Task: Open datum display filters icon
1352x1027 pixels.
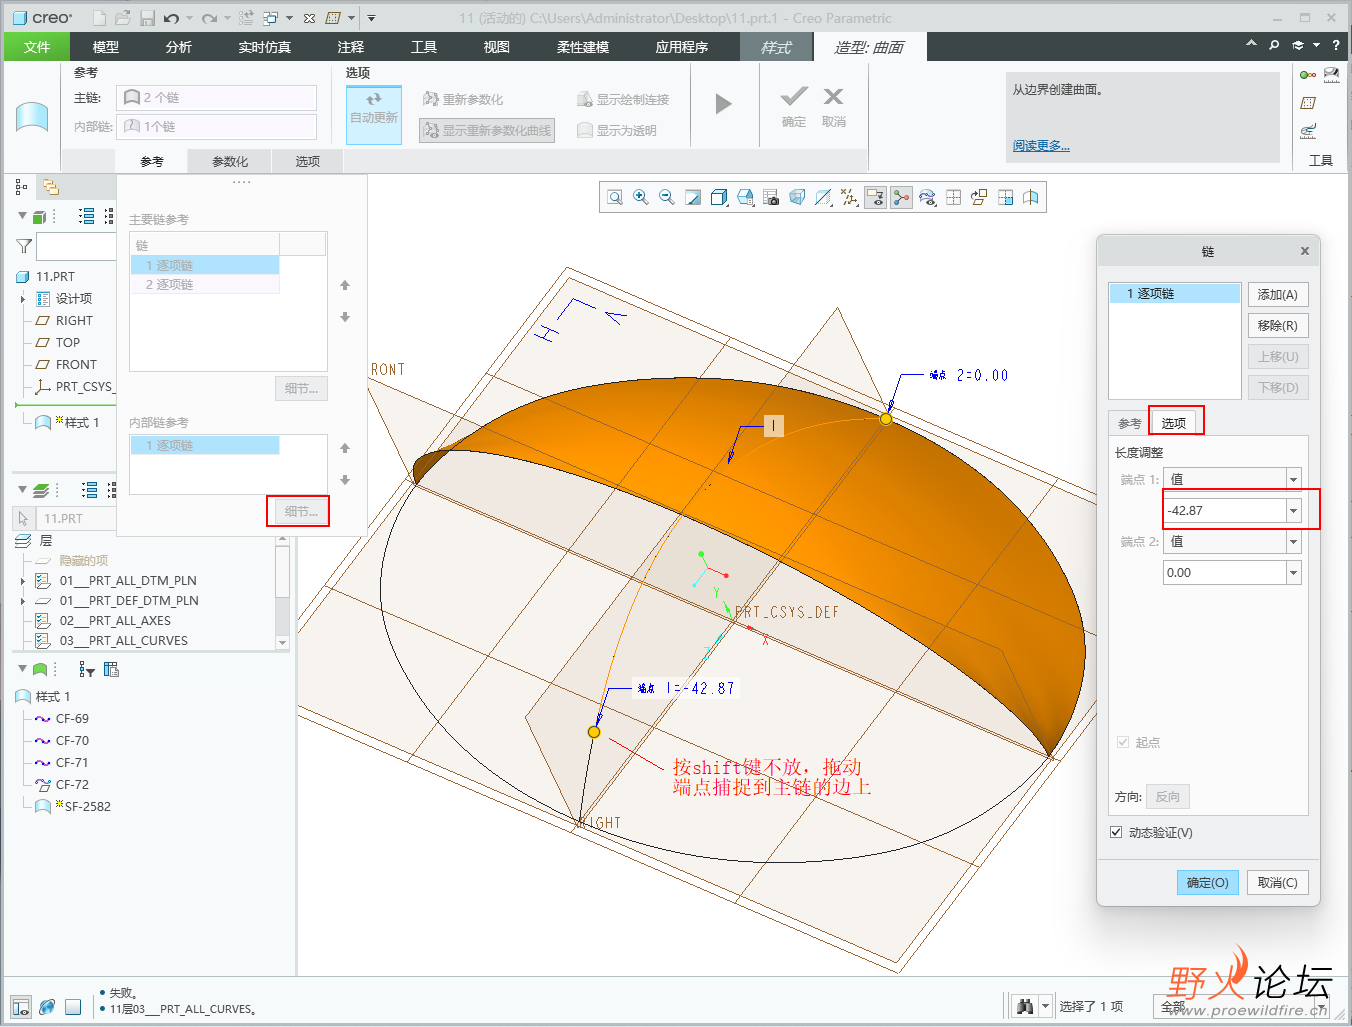Action: [x=849, y=198]
